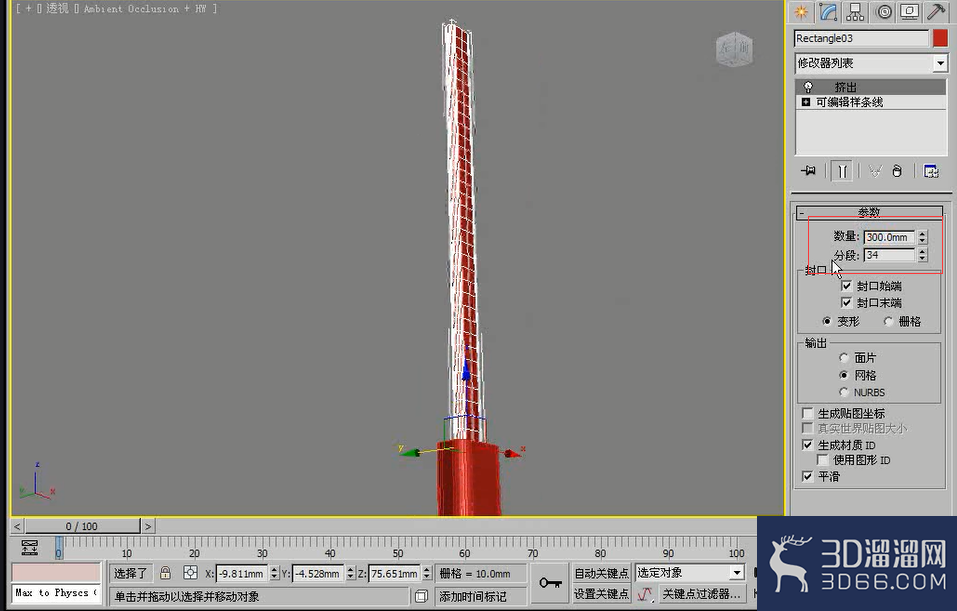Click the red X axis gizmo arrow
Viewport: 957px width, 611px height.
pyautogui.click(x=511, y=453)
